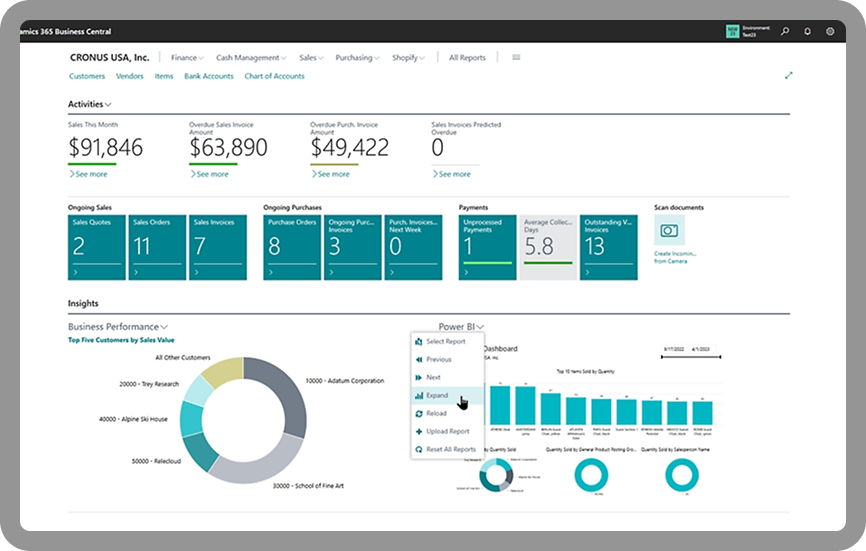Toggle the Power BI dropdown chevron
866x551 pixels.
[x=480, y=327]
